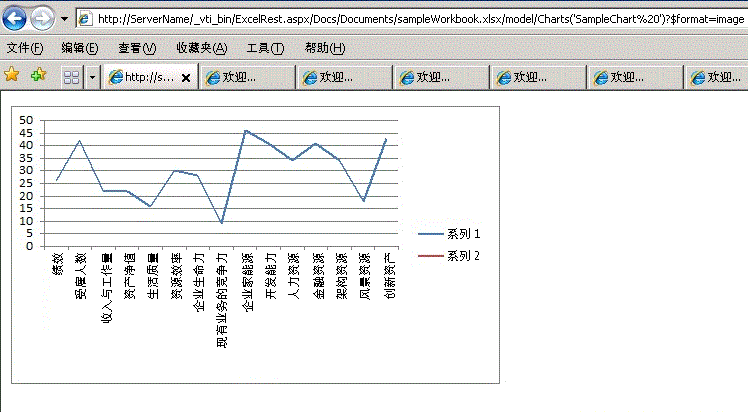This screenshot has height=412, width=748.
Task: Open the 文件(F) menu
Action: tap(25, 48)
